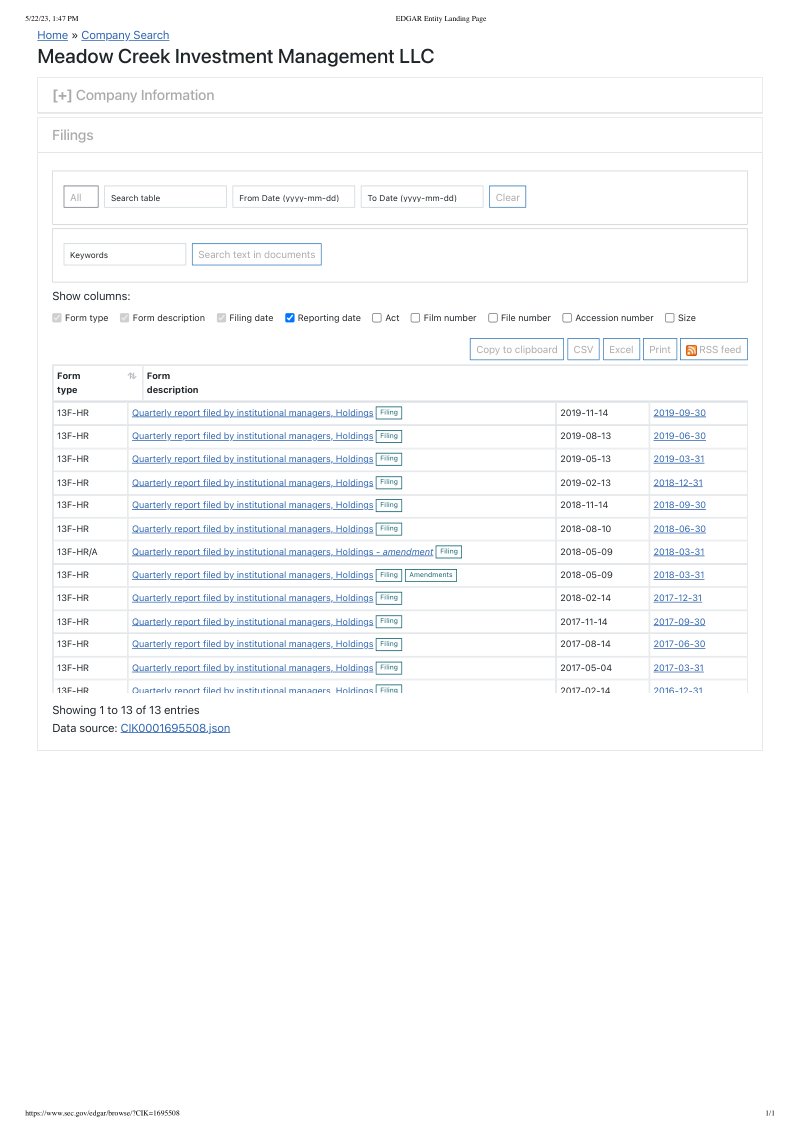Open the All form filter dropdown
Screen dimensions: 800x1132
pyautogui.click(x=81, y=197)
